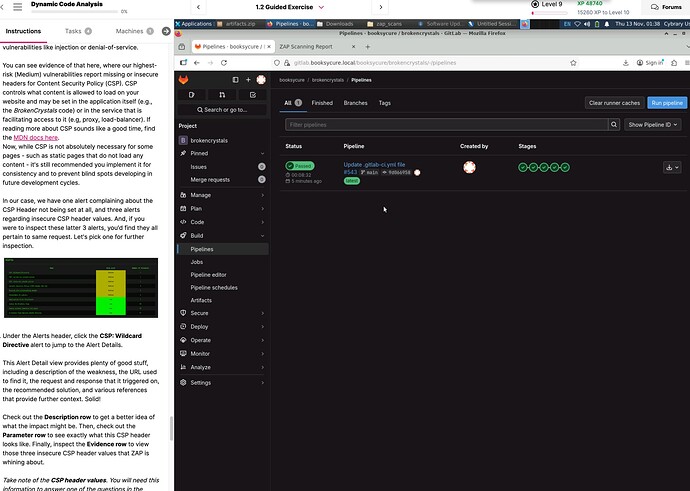690x491 pixels.
Task: Switch to the Finished pipelines tab
Action: 322,102
